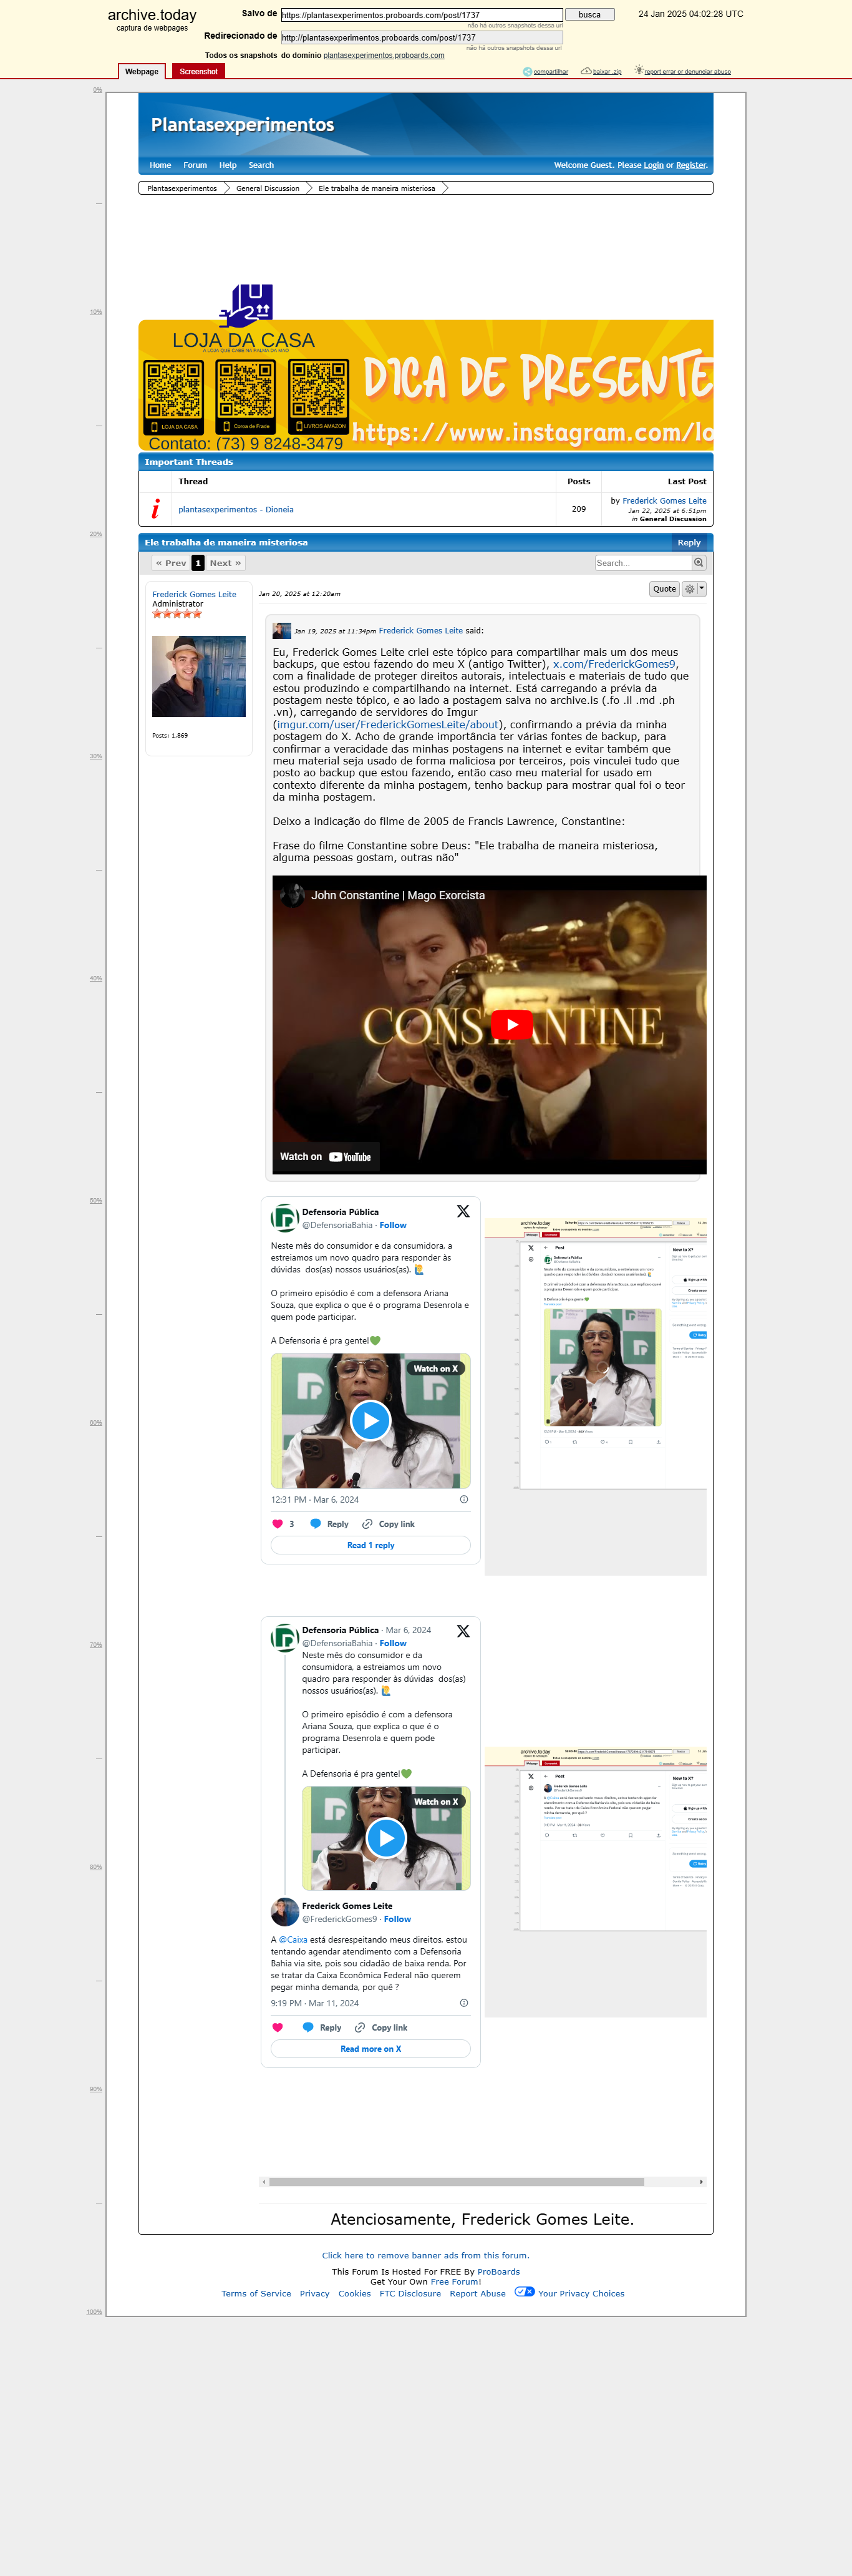
Task: Click the search magnifier icon in thread bar
Action: tap(698, 563)
